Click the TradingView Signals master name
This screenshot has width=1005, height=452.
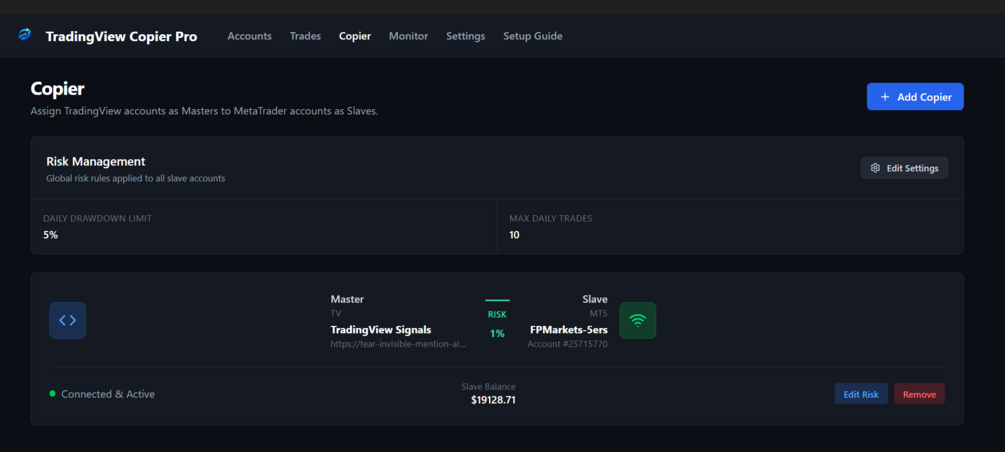coord(381,330)
